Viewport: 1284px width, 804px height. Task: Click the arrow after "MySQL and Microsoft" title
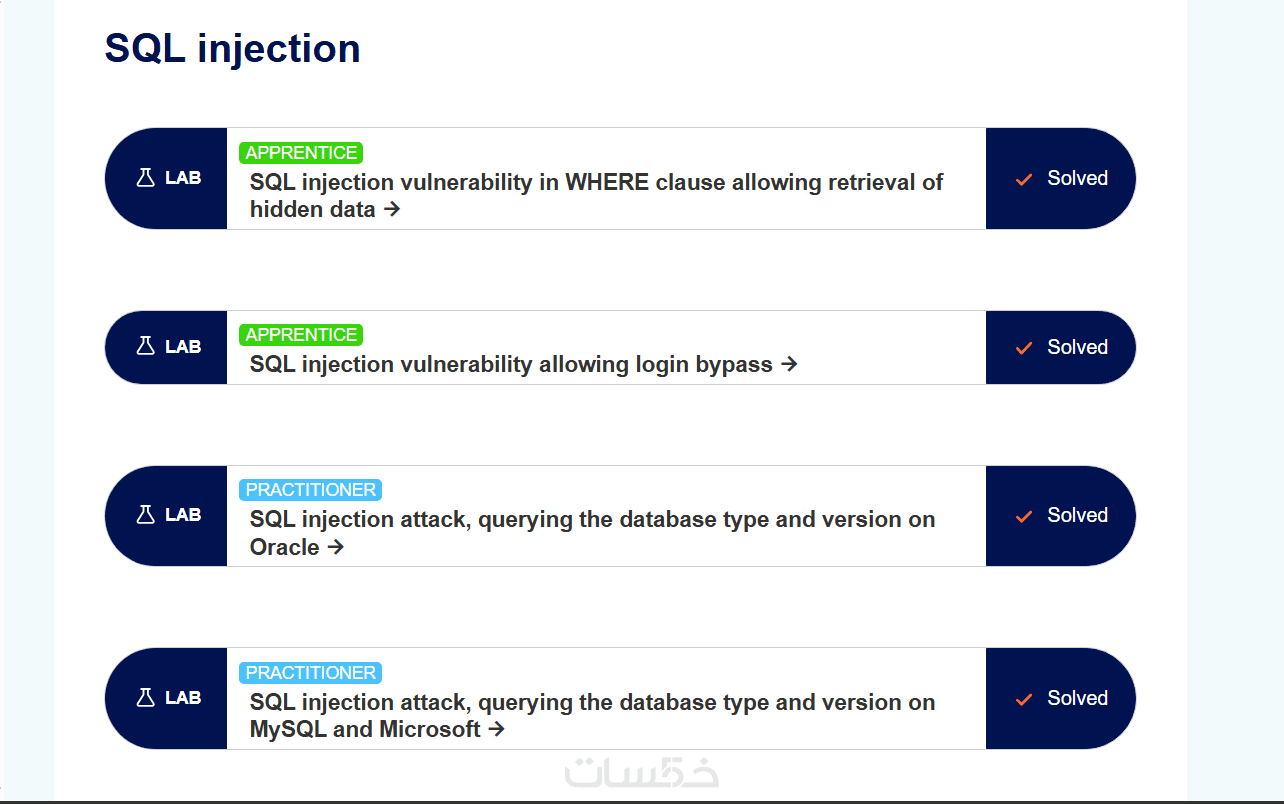496,729
